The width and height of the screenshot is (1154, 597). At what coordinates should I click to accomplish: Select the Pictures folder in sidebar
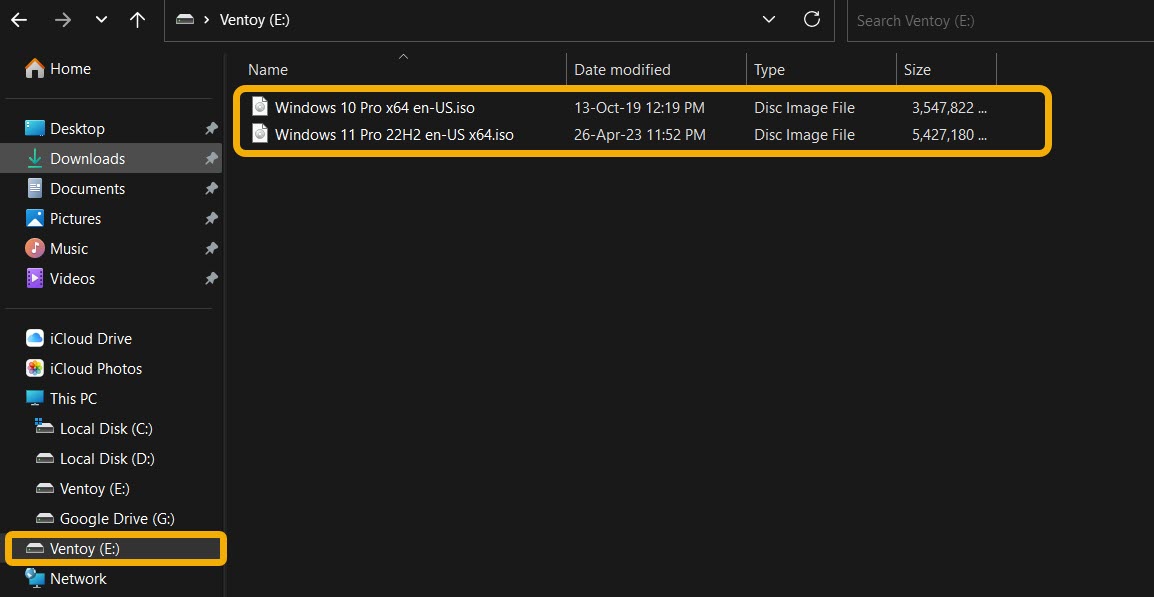[x=75, y=218]
